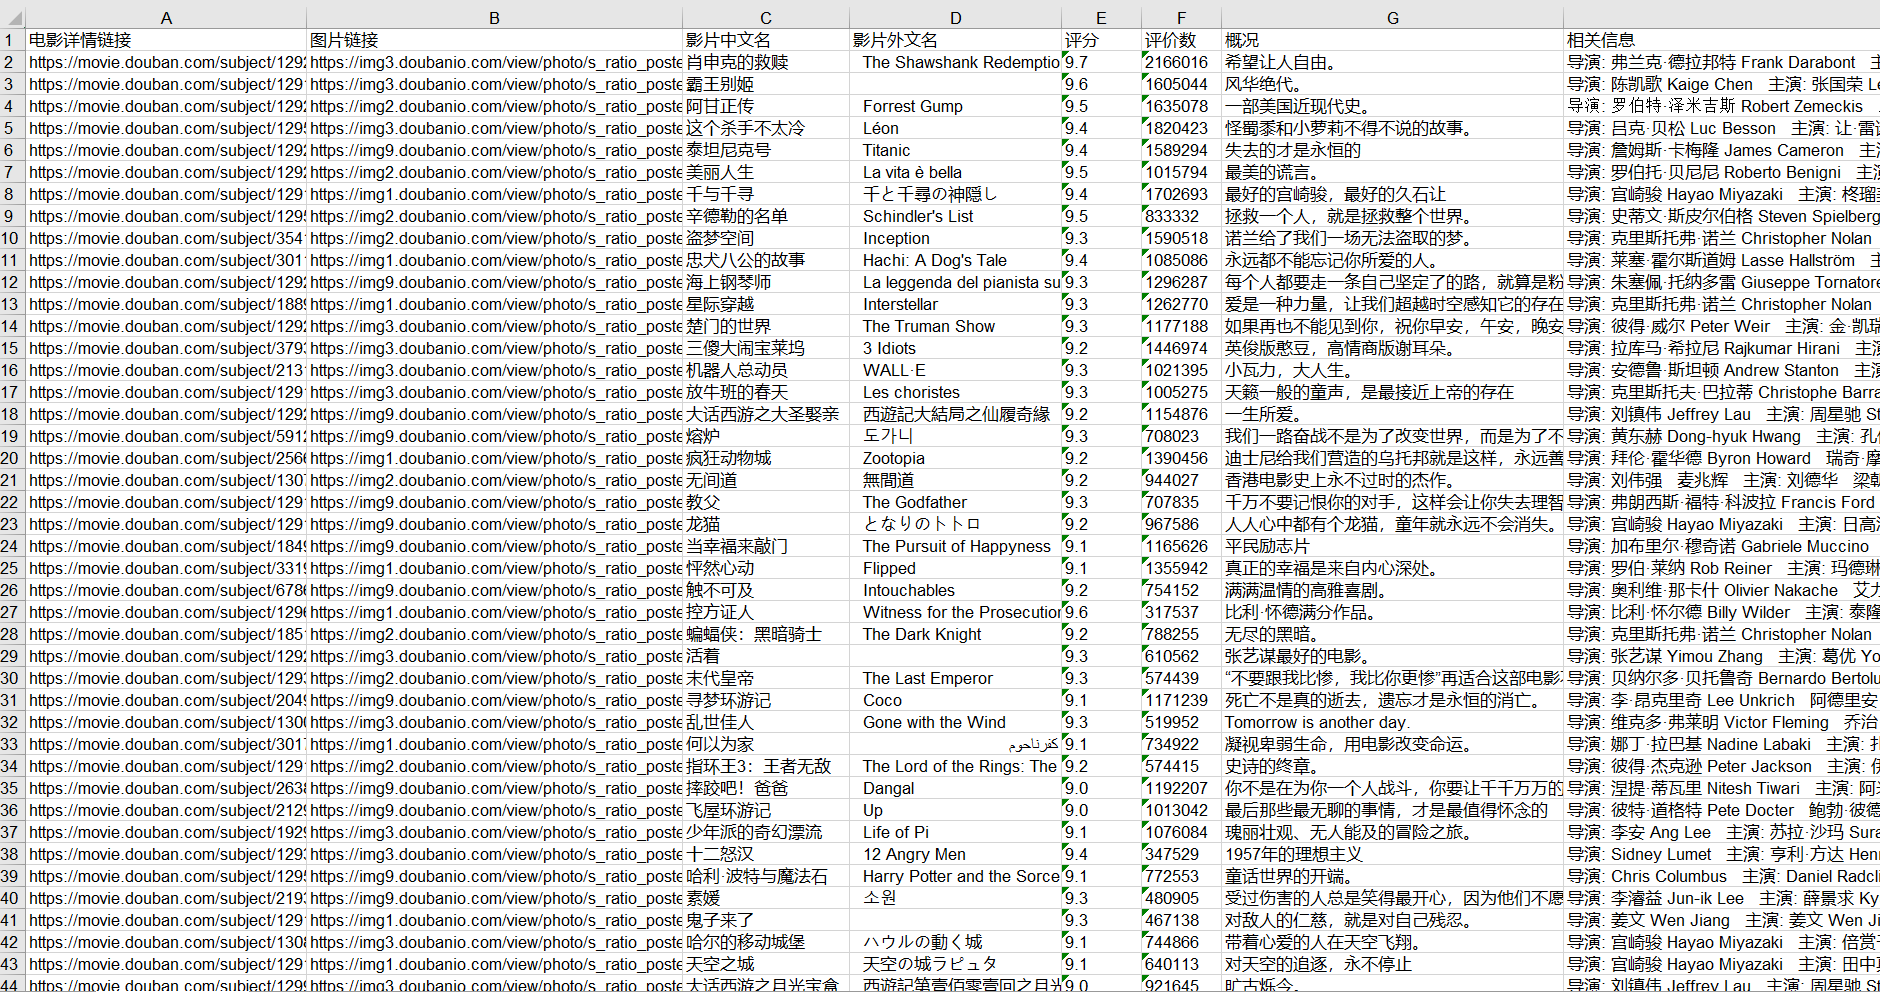Viewport: 1880px width, 992px height.
Task: Select column E containing 评分 scores
Action: click(1100, 17)
